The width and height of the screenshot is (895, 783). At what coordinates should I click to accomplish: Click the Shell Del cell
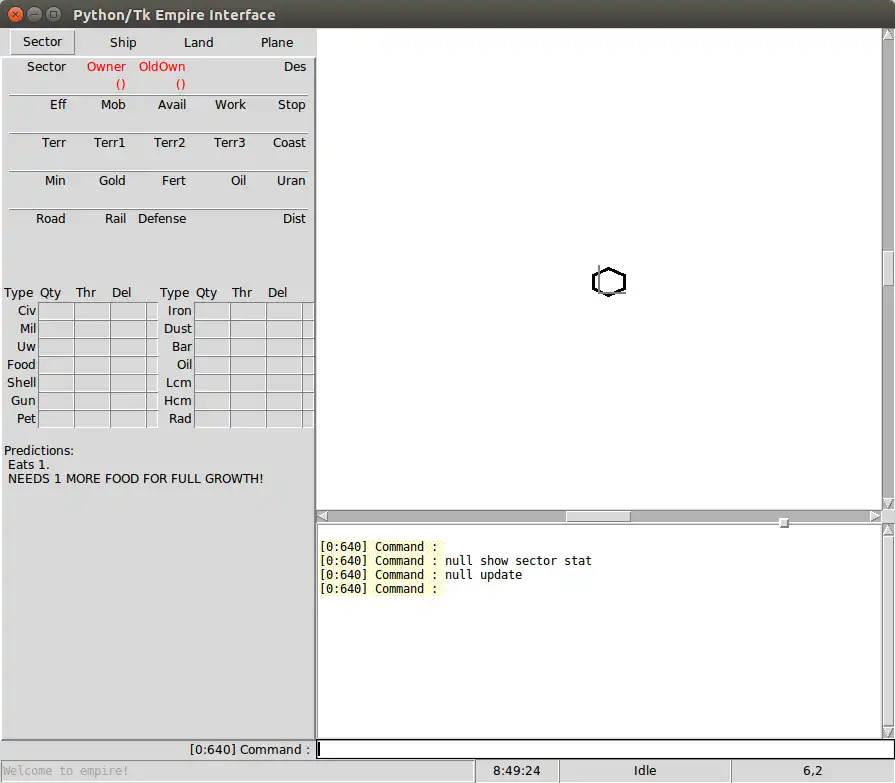tap(128, 382)
